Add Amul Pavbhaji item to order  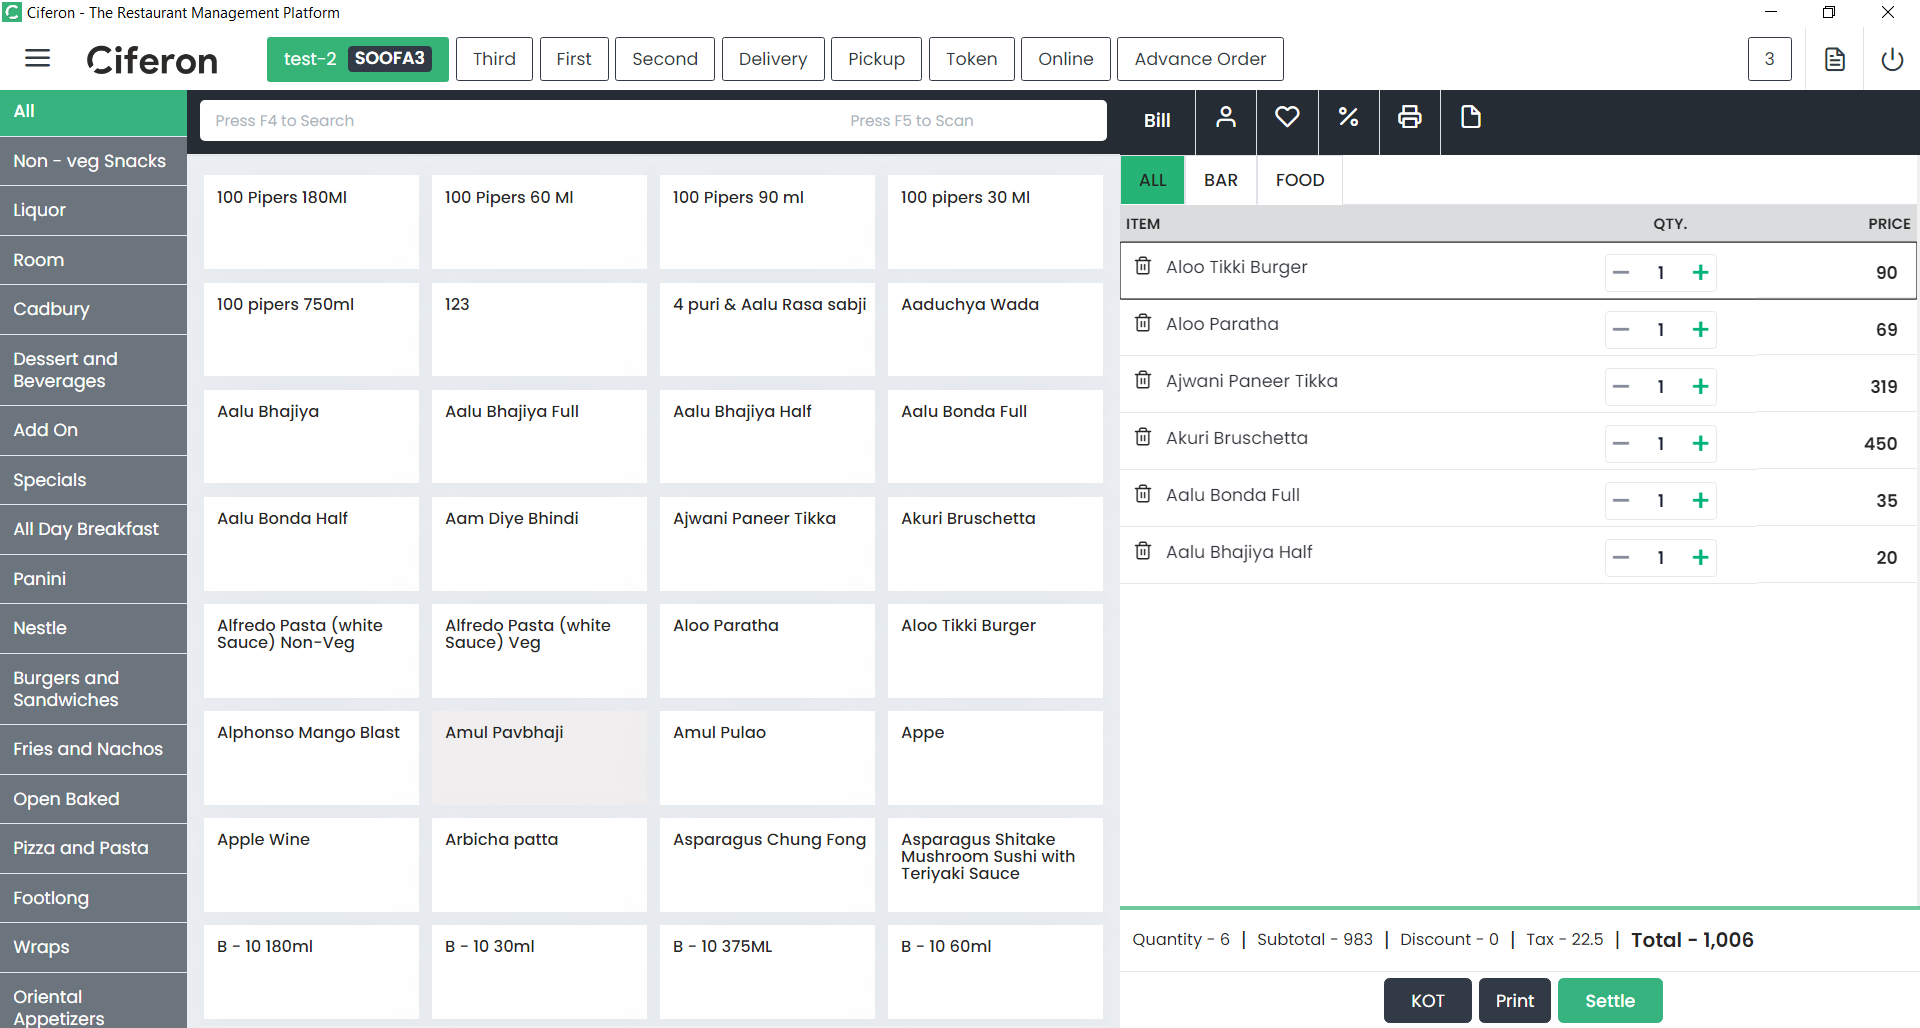point(539,757)
